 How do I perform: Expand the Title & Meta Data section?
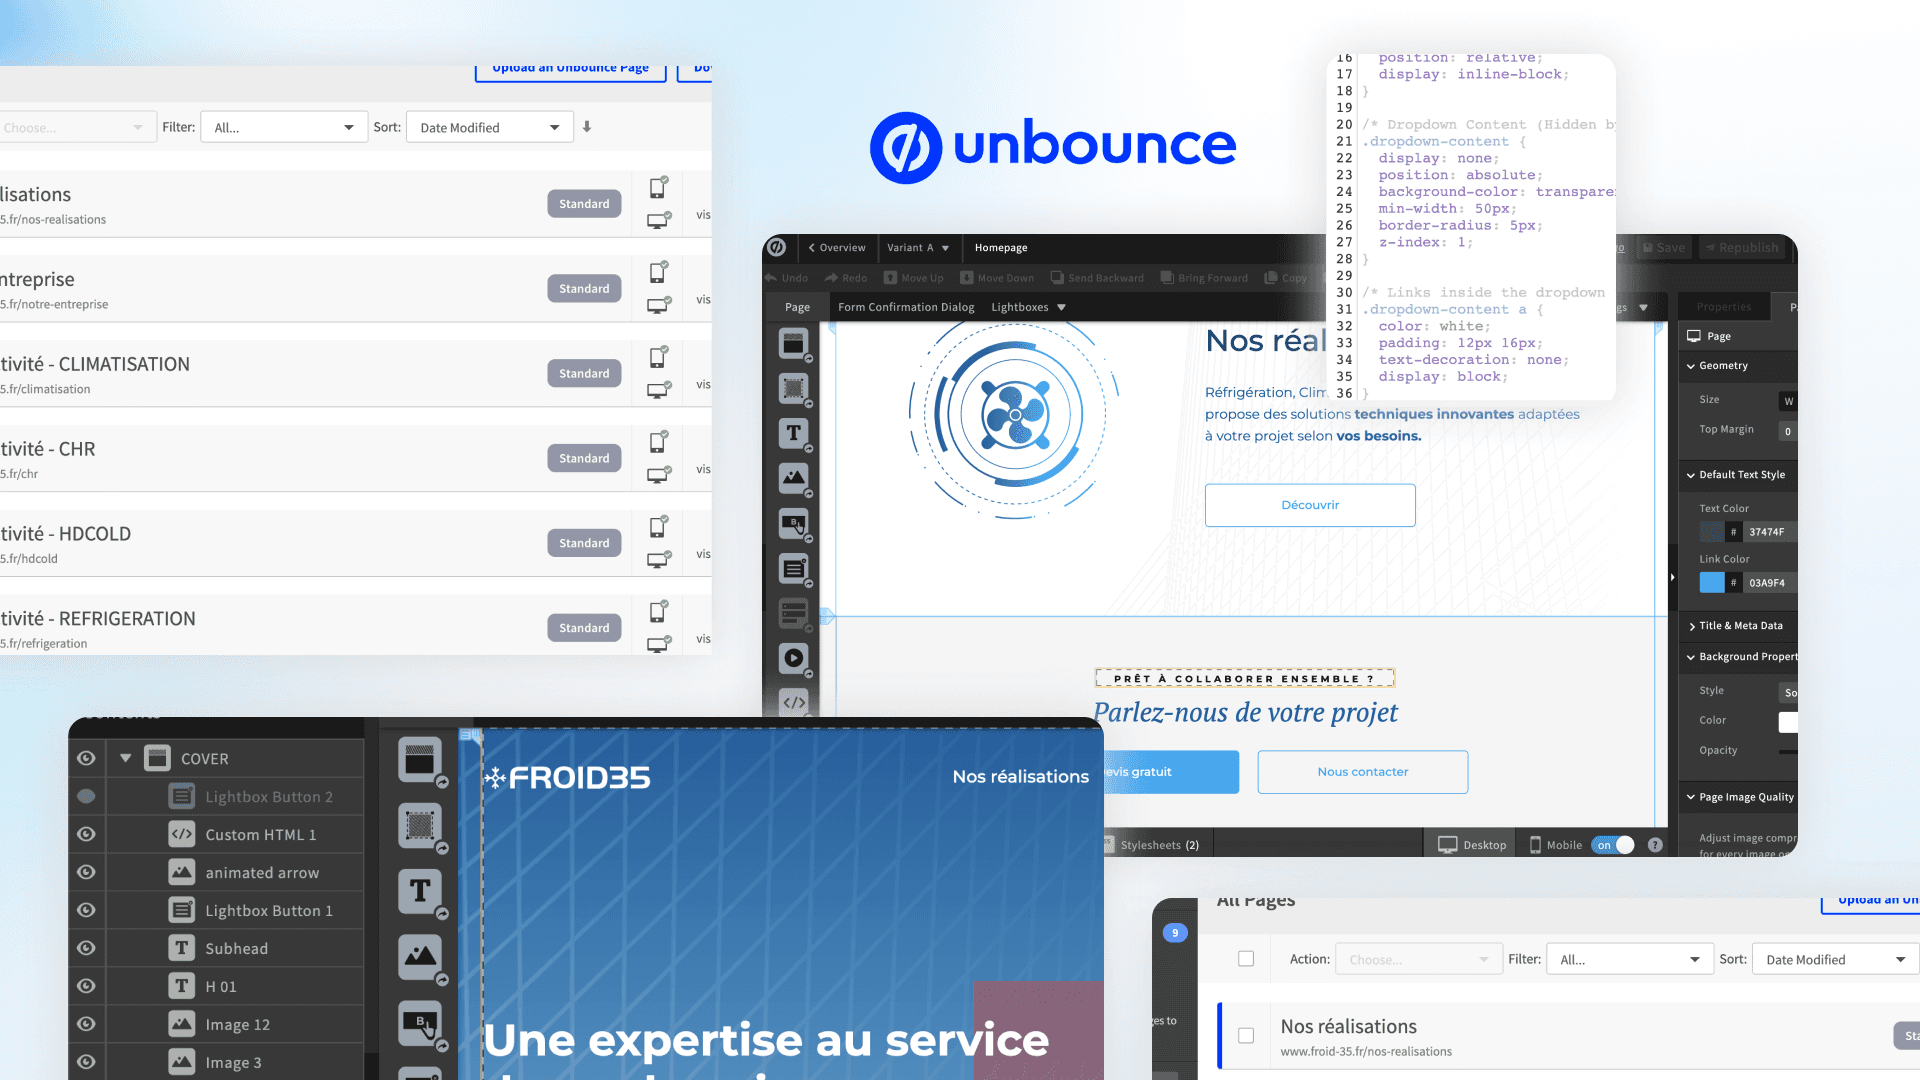point(1739,626)
